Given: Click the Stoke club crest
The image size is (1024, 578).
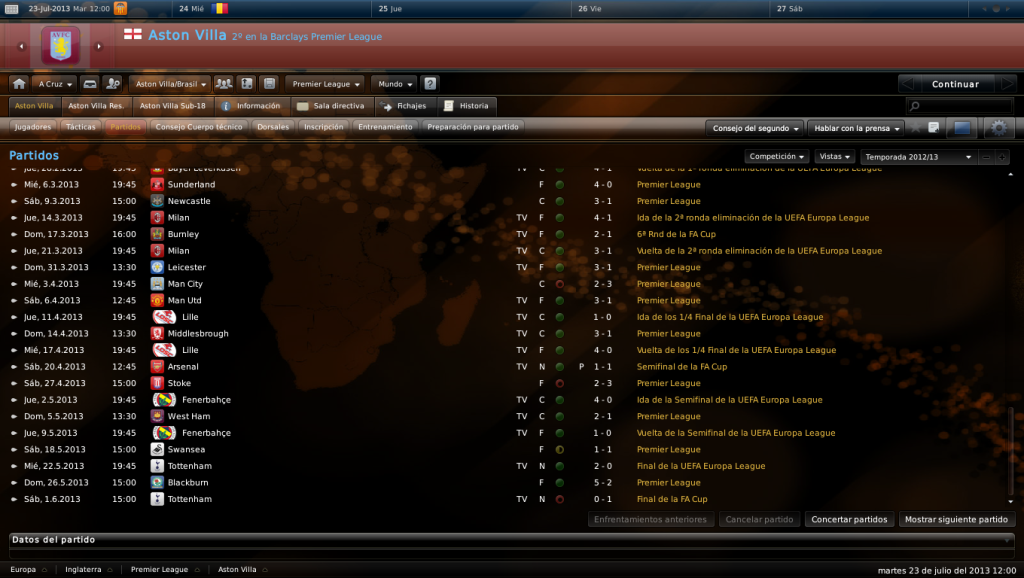Looking at the screenshot, I should click(157, 383).
